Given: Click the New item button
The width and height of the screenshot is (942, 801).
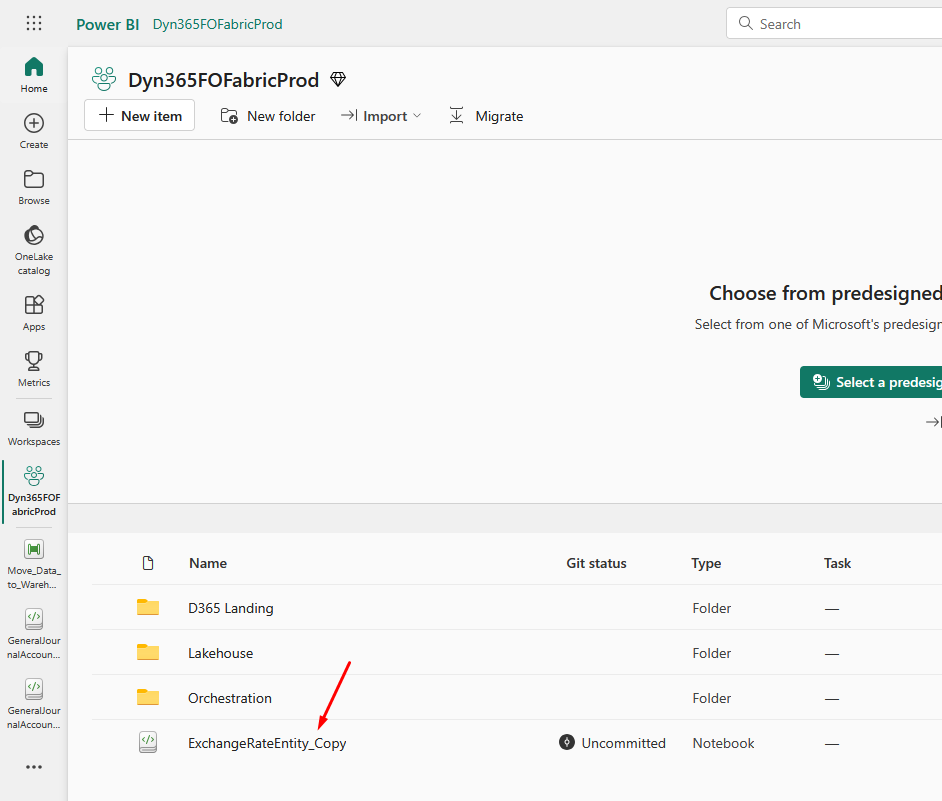Looking at the screenshot, I should coord(139,115).
